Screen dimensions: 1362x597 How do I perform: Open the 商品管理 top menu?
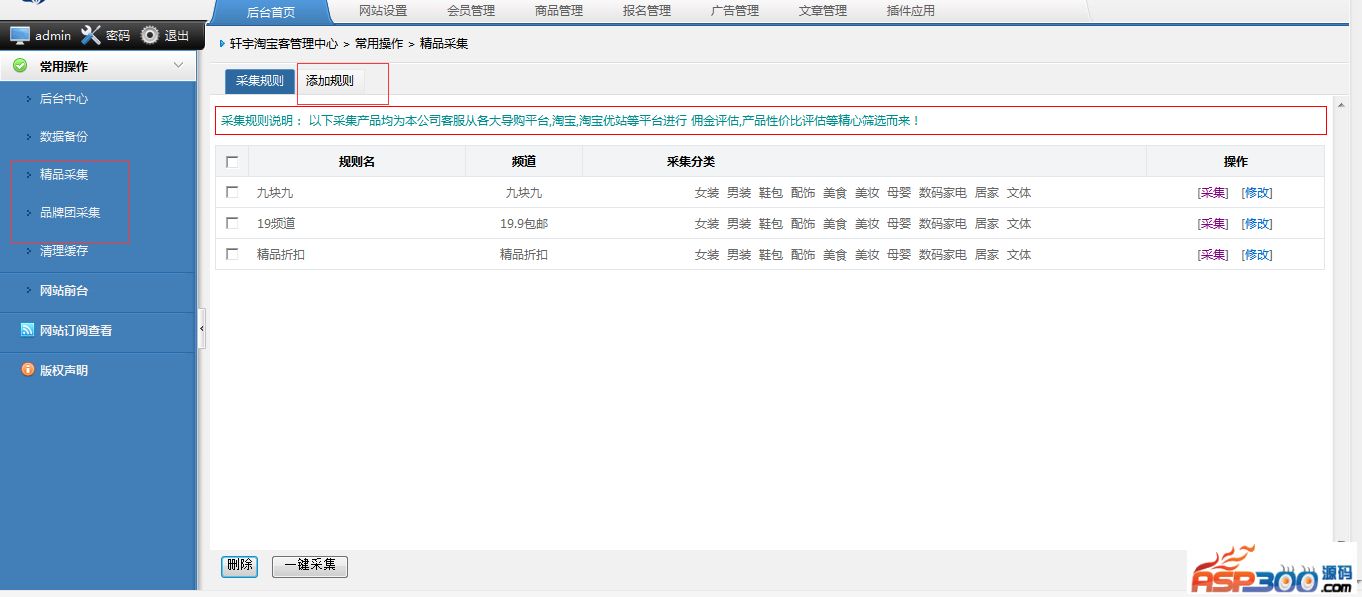click(x=558, y=11)
